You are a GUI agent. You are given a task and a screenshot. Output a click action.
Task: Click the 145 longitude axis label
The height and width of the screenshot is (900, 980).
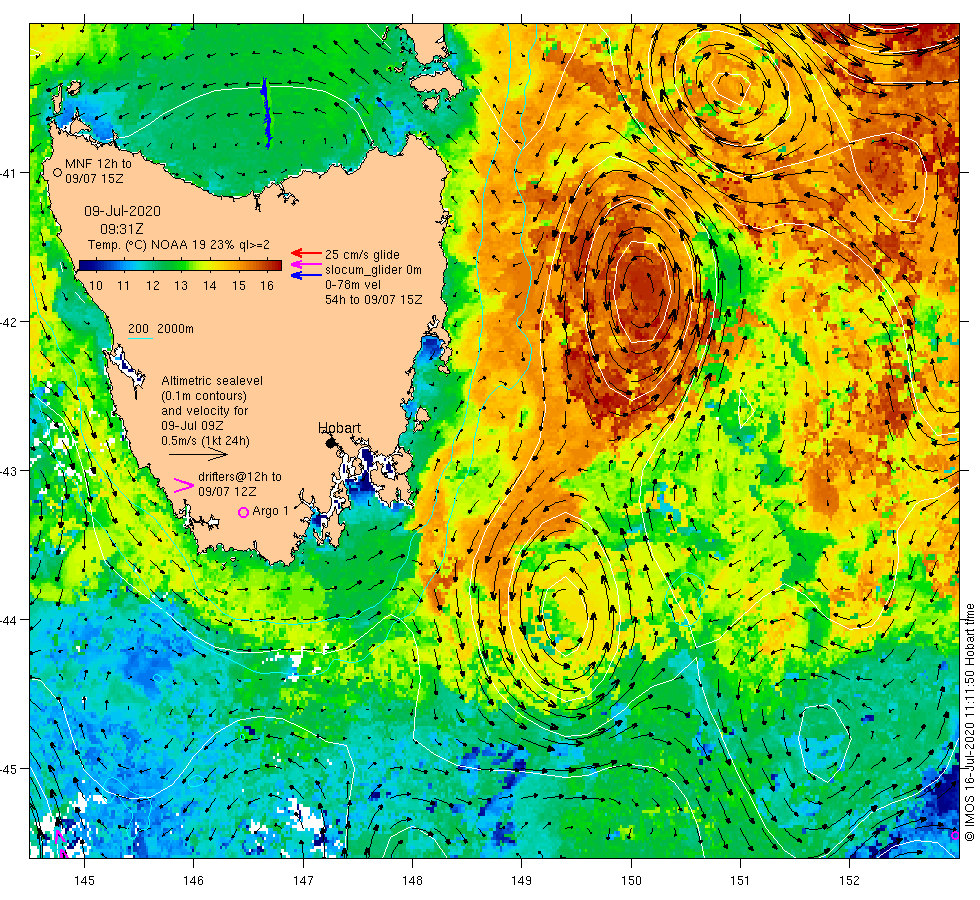click(84, 881)
